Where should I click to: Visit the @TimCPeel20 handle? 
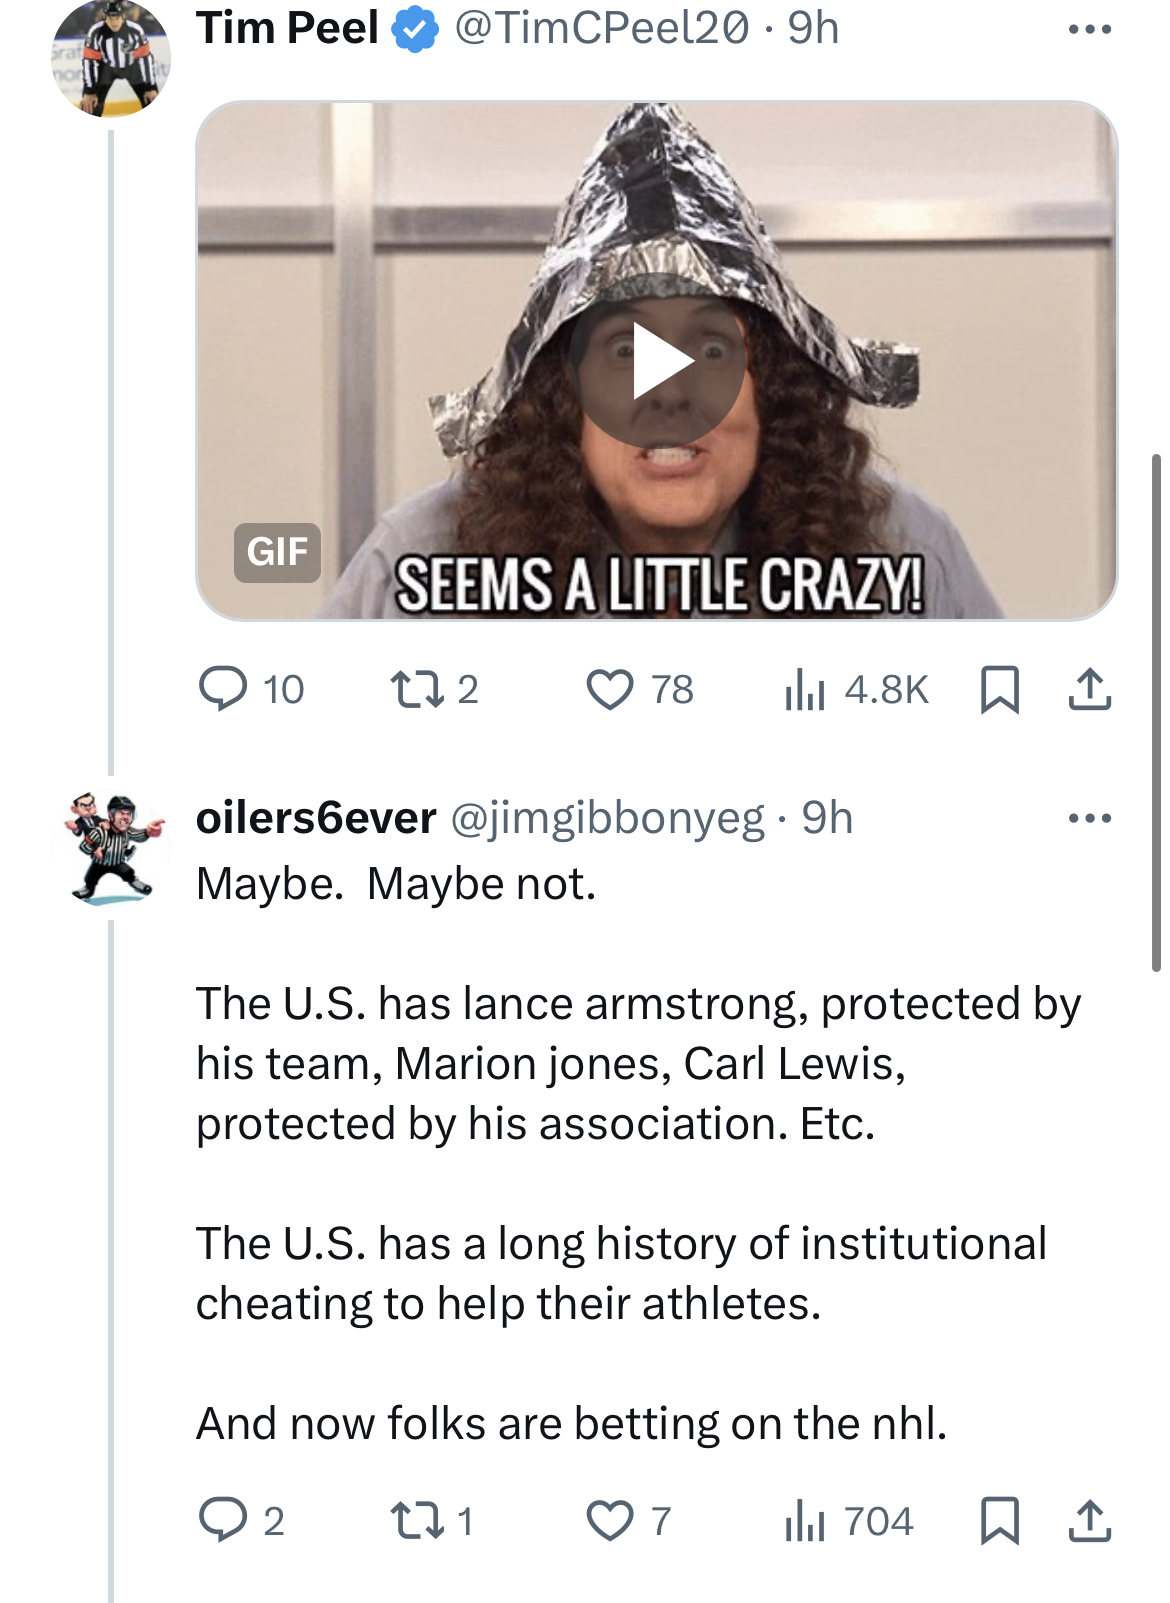(601, 28)
